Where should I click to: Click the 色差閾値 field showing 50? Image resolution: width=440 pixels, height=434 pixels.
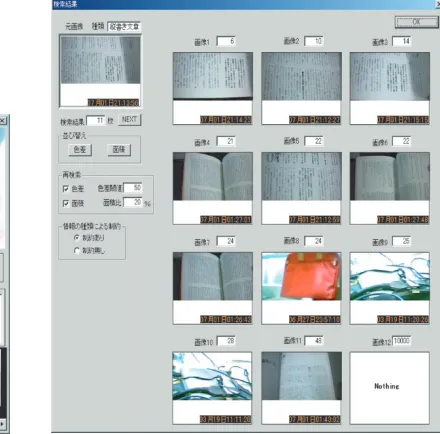(133, 188)
